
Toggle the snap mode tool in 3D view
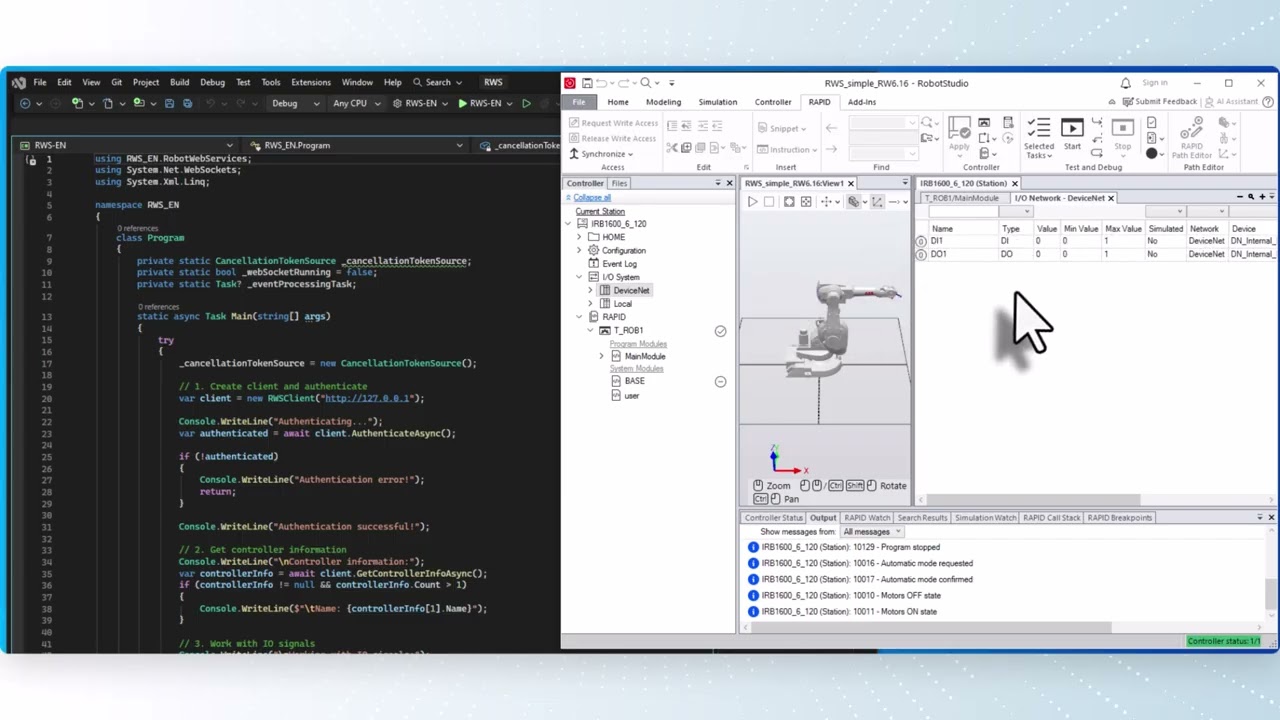(x=878, y=202)
